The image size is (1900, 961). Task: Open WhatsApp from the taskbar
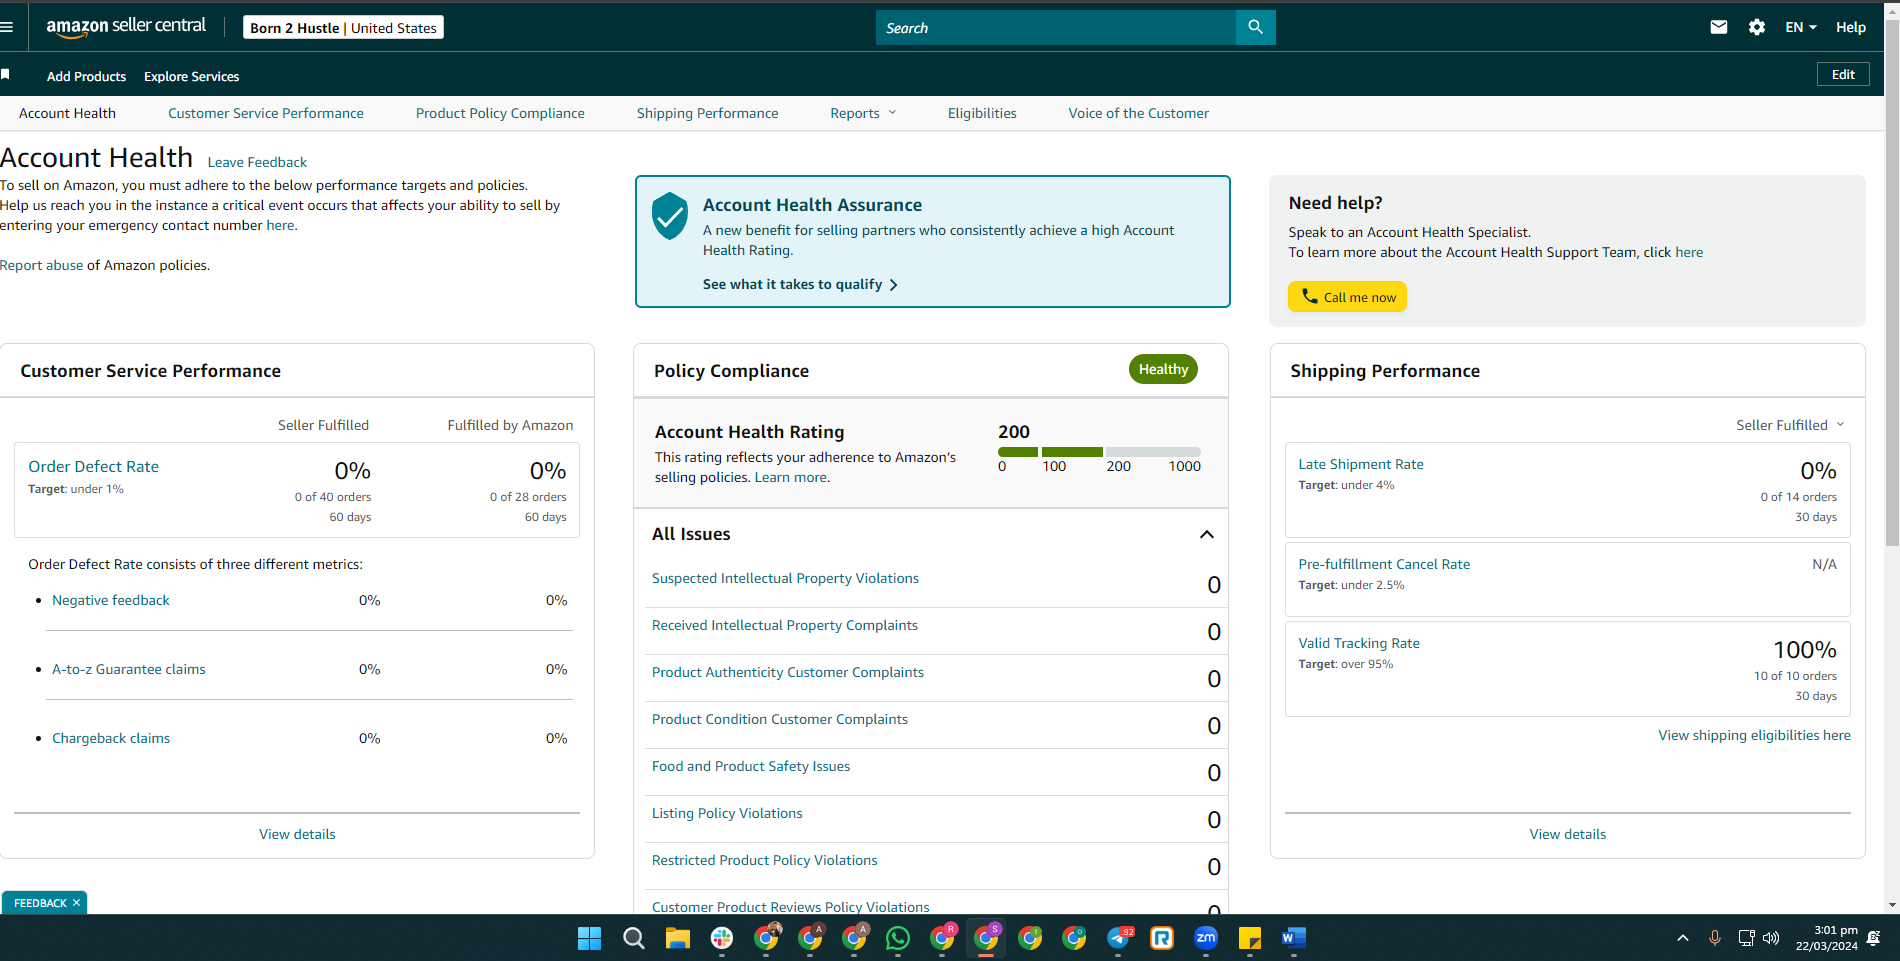coord(898,938)
